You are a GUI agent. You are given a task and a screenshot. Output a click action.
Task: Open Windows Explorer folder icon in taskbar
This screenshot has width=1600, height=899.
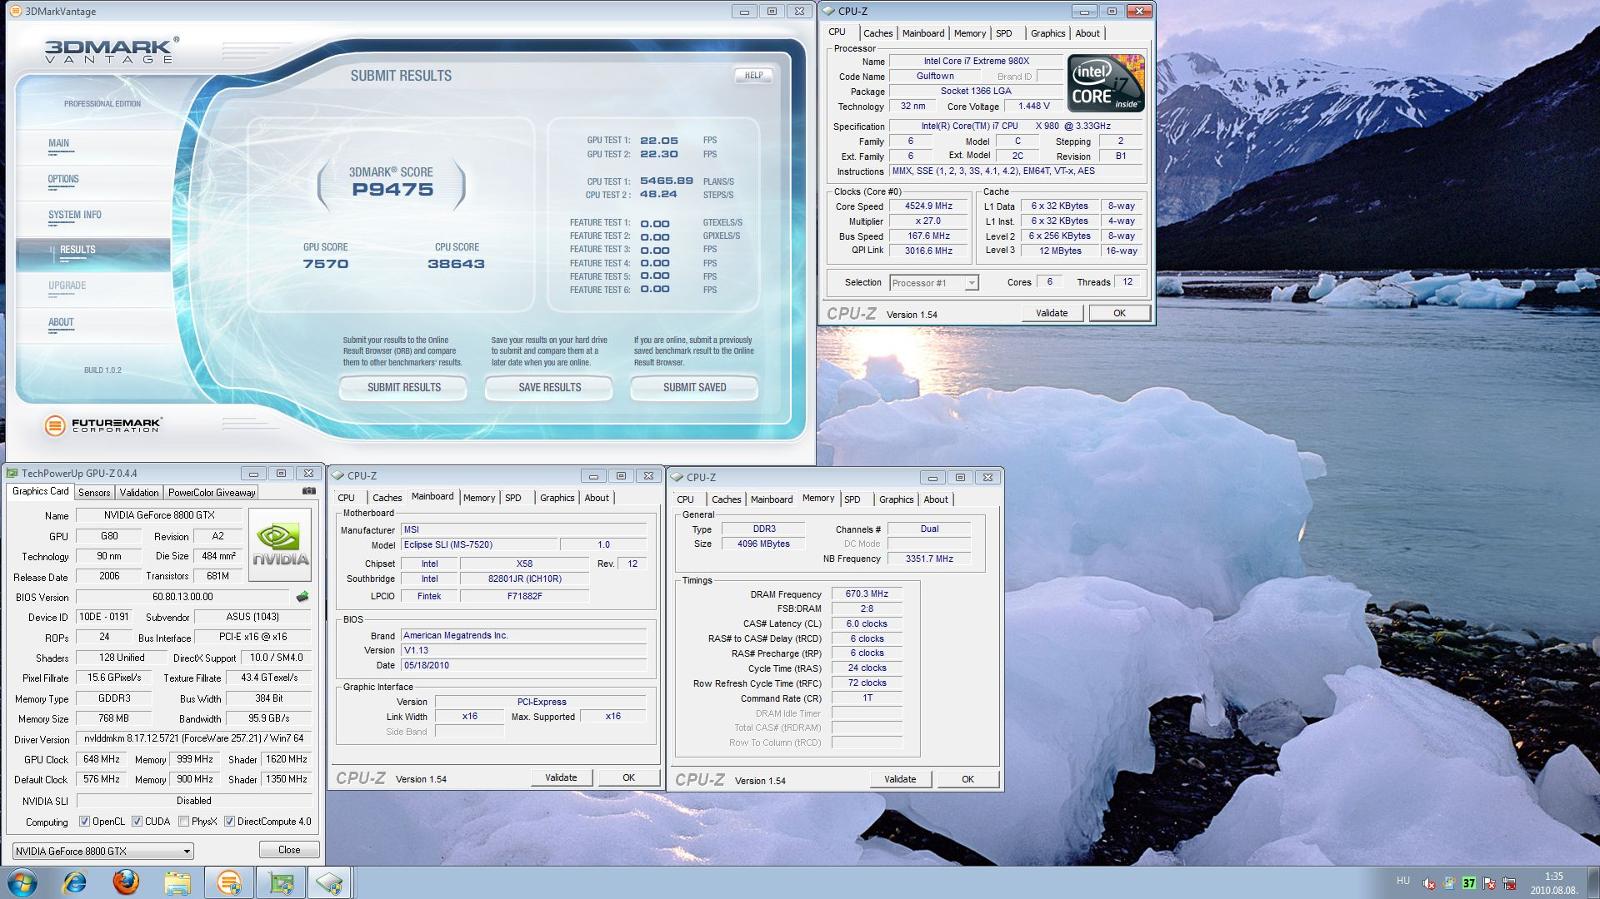(x=177, y=882)
